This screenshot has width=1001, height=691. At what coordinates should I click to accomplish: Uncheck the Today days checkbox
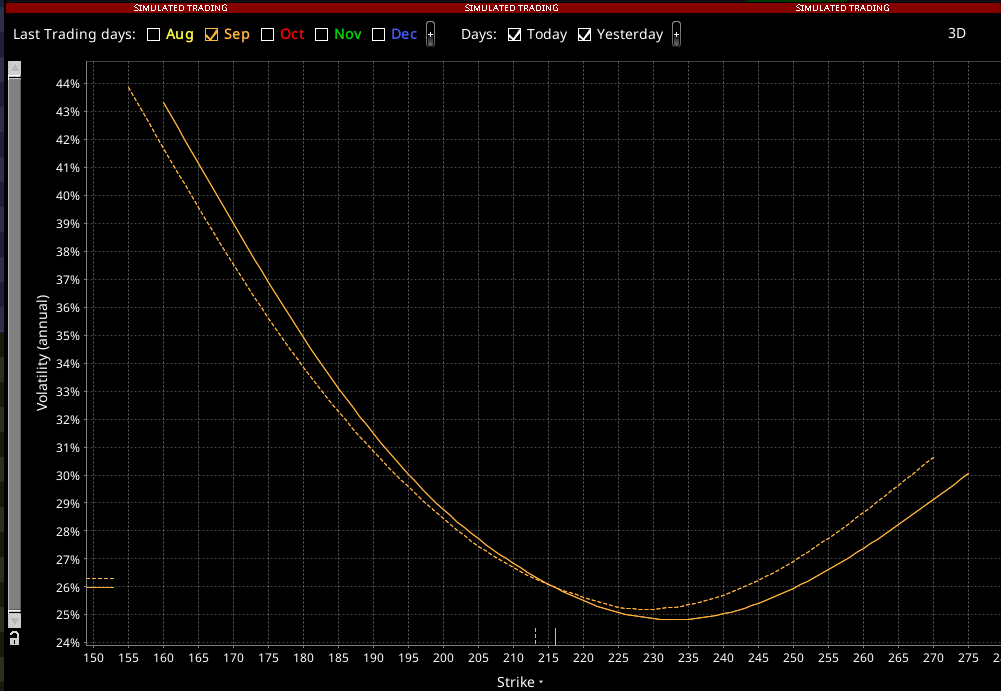pyautogui.click(x=515, y=34)
